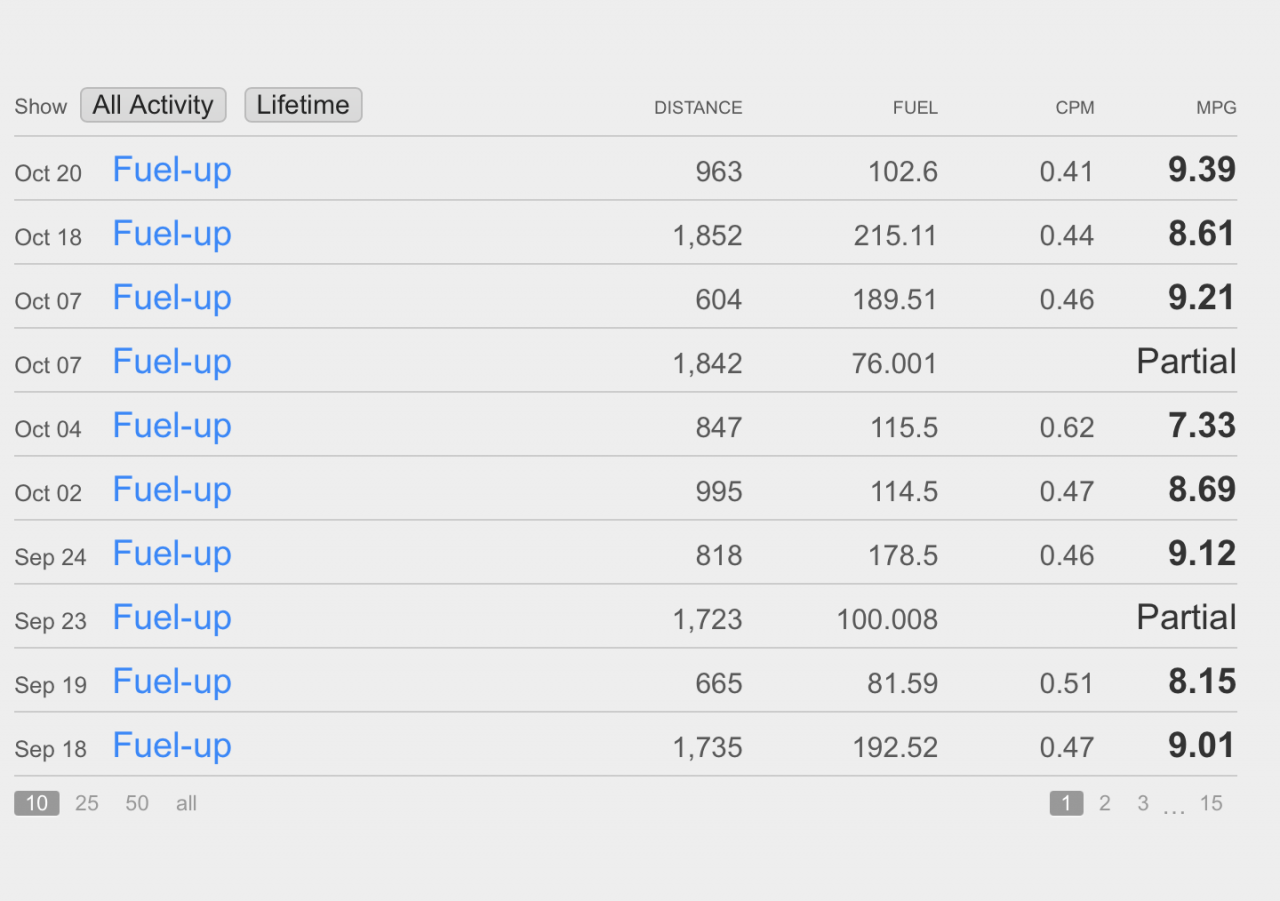Screen dimensions: 1280x901
Task: Open the Sep 18 Fuel-up entry
Action: click(172, 746)
